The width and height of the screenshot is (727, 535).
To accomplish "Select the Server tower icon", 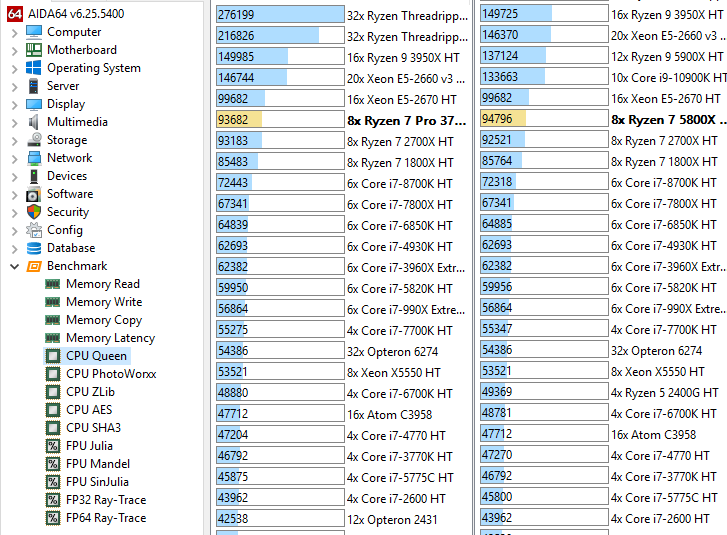I will coord(34,86).
